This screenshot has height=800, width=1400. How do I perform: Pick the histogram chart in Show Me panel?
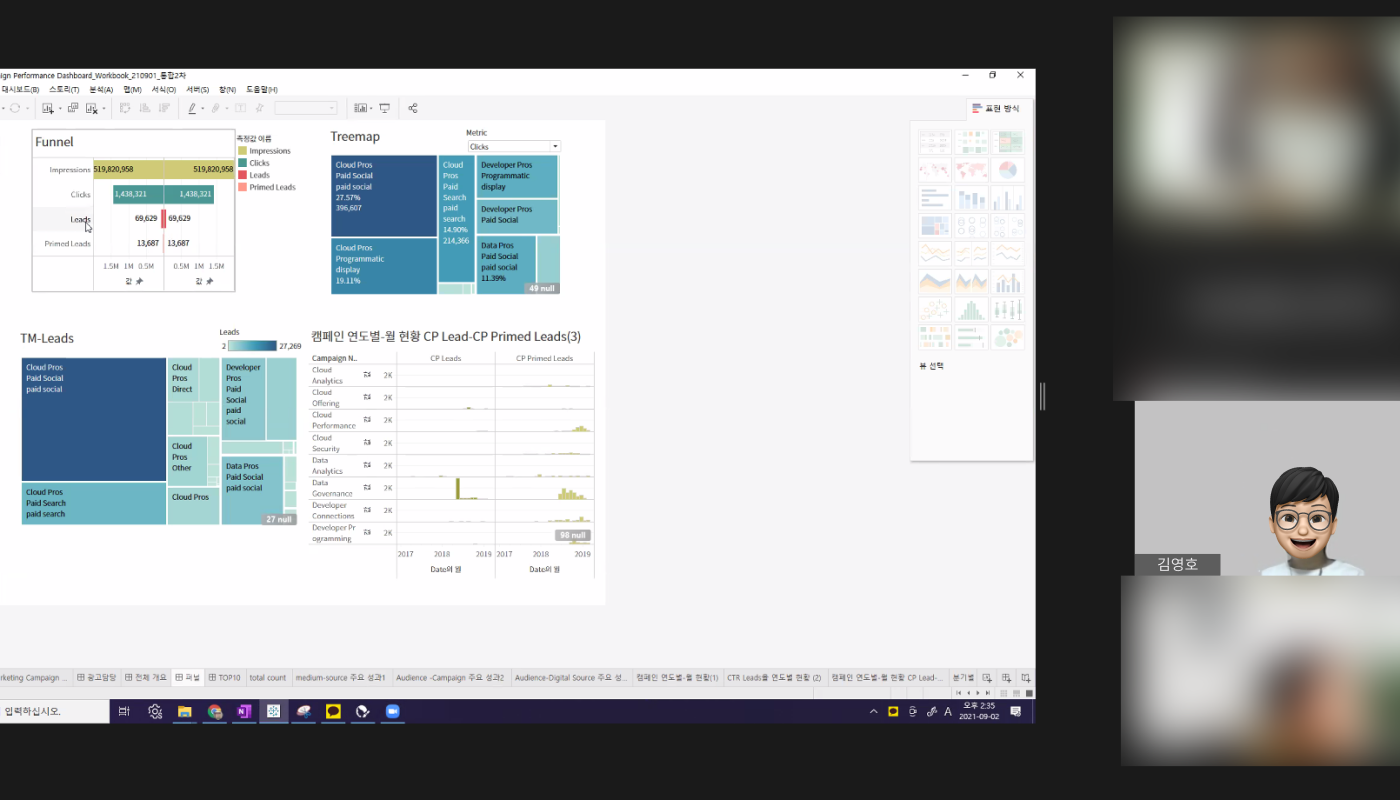point(970,310)
